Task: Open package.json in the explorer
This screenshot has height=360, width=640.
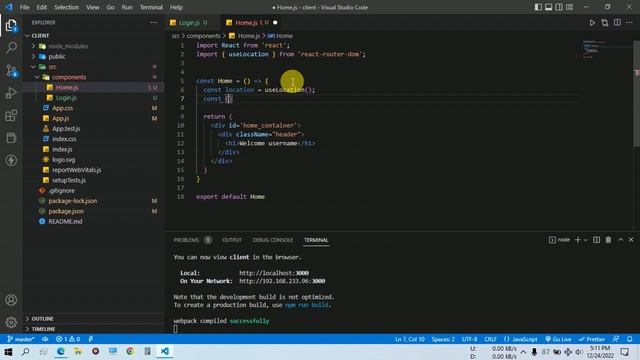Action: [66, 211]
